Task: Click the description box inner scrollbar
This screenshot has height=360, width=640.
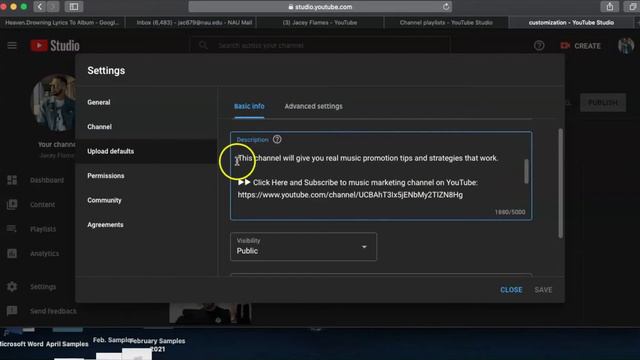Action: (x=526, y=171)
